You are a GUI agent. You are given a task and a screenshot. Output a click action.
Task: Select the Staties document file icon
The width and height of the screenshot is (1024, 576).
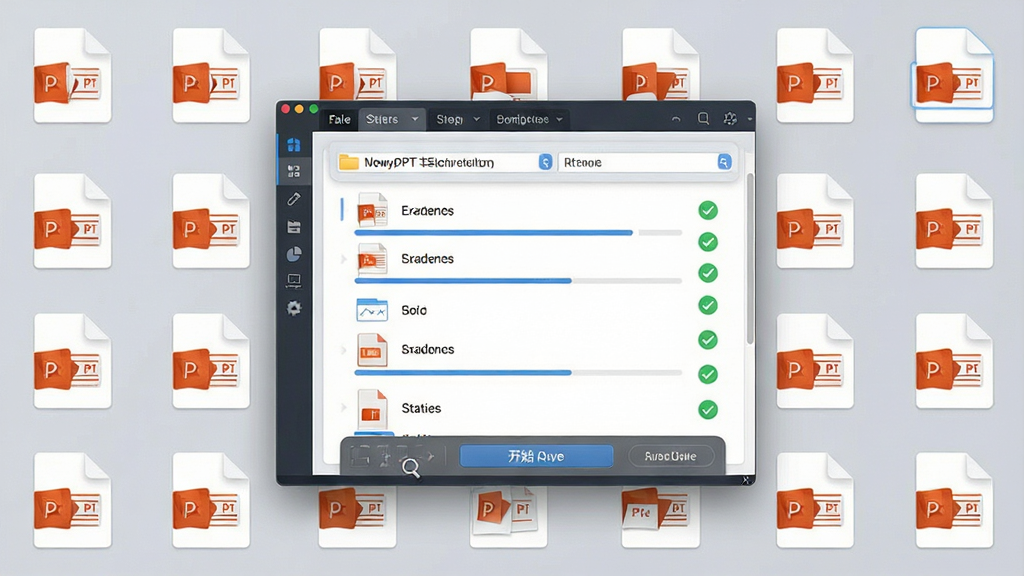tap(372, 409)
